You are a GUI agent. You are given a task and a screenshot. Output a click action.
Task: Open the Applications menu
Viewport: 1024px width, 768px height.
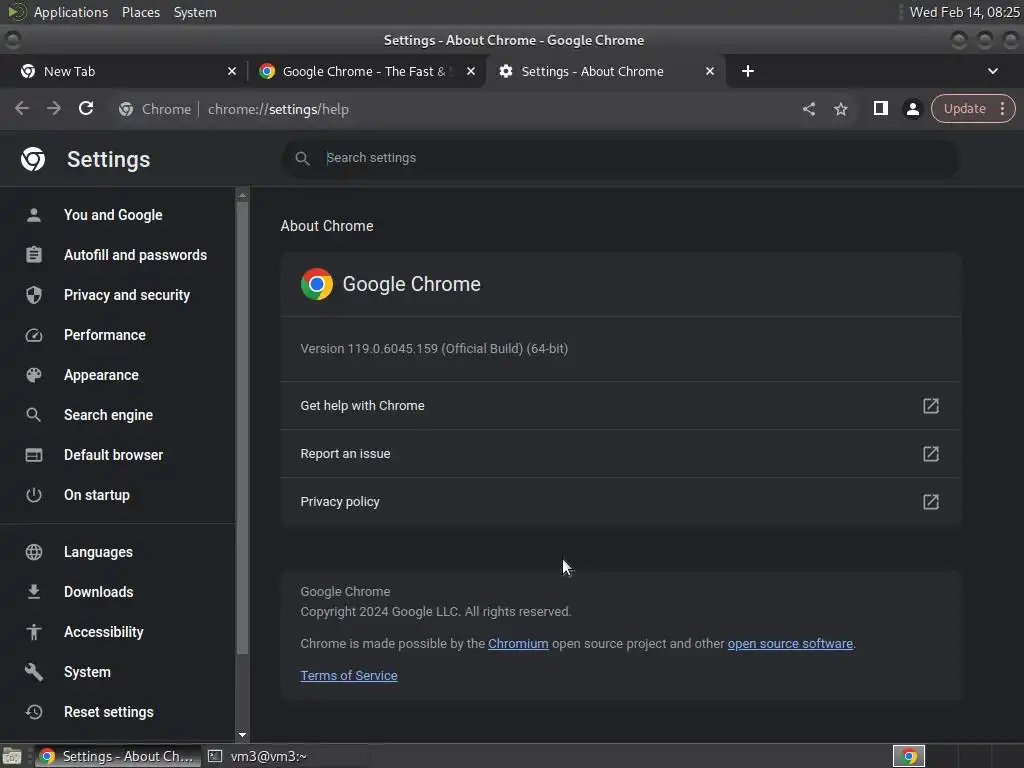click(71, 12)
